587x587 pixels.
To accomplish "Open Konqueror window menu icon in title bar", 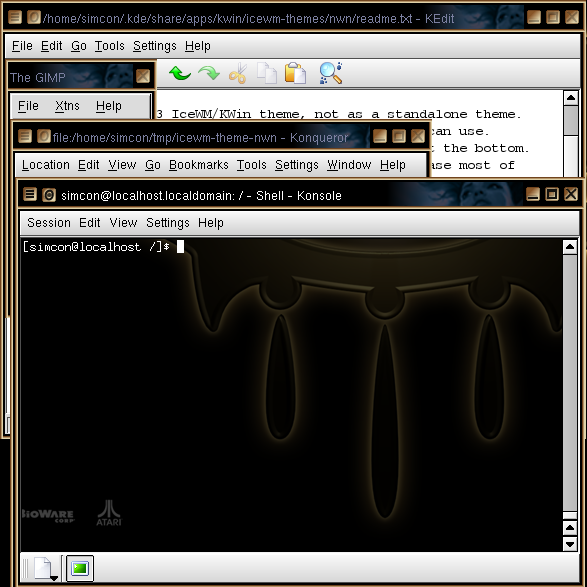I will coord(25,136).
